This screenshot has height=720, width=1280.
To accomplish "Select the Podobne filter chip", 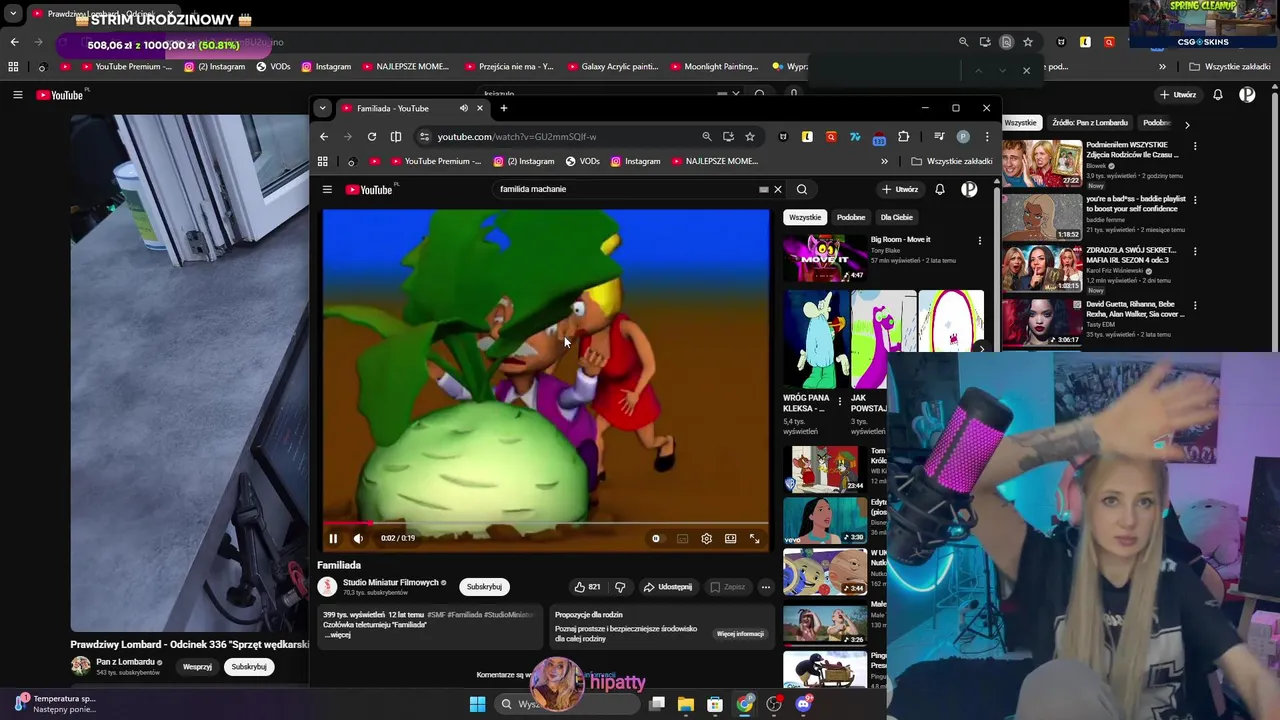I will (851, 217).
